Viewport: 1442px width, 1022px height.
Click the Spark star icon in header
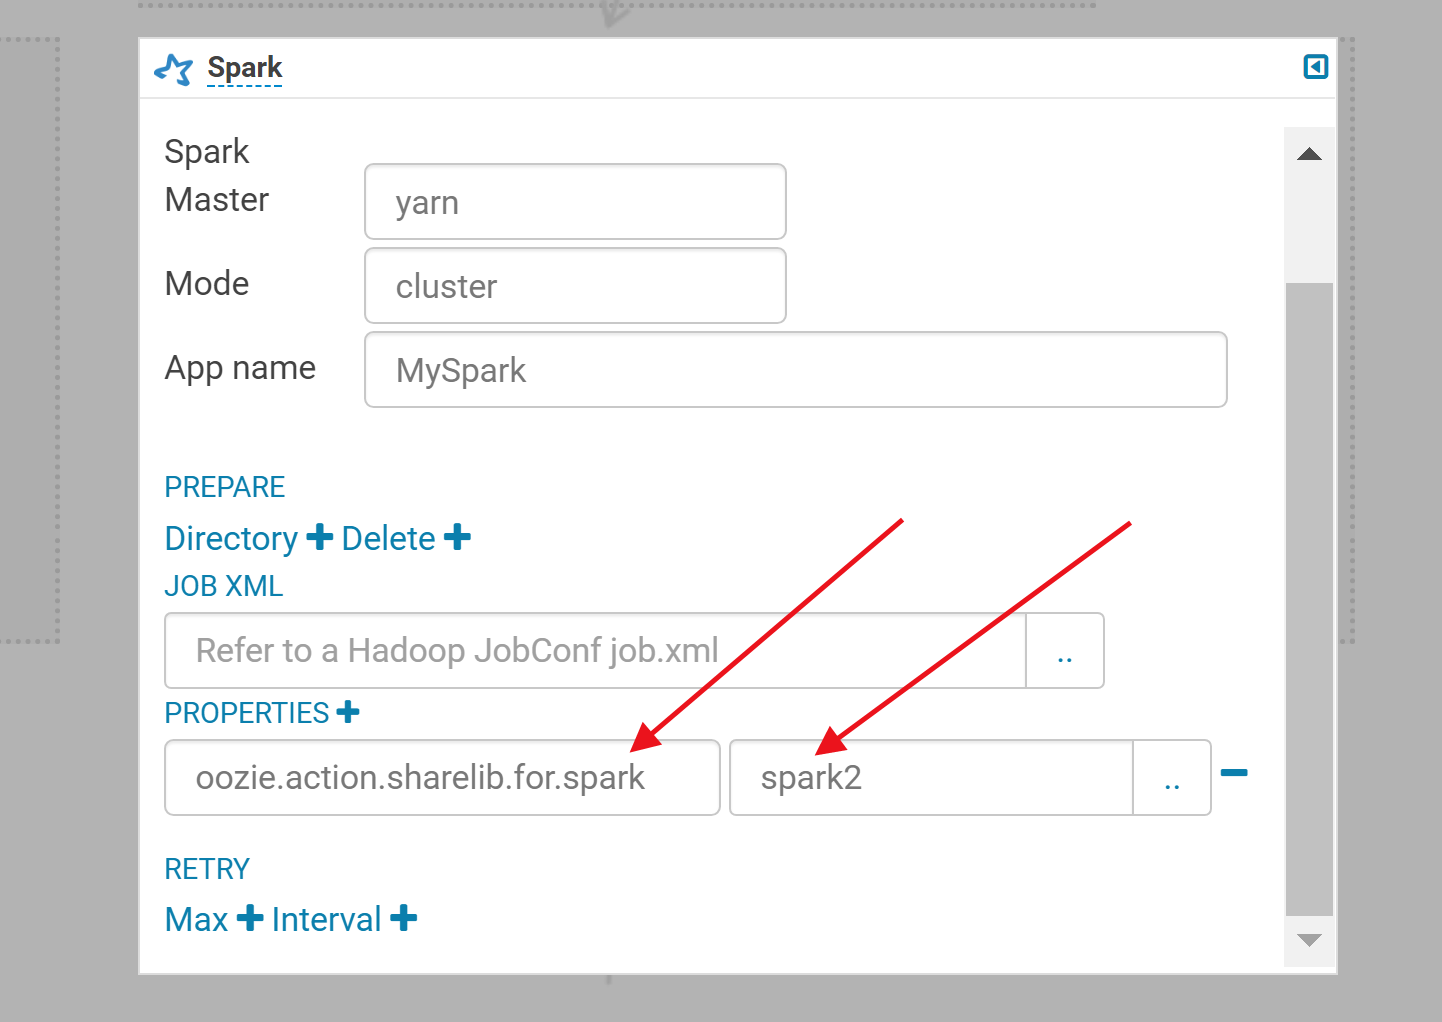[173, 69]
